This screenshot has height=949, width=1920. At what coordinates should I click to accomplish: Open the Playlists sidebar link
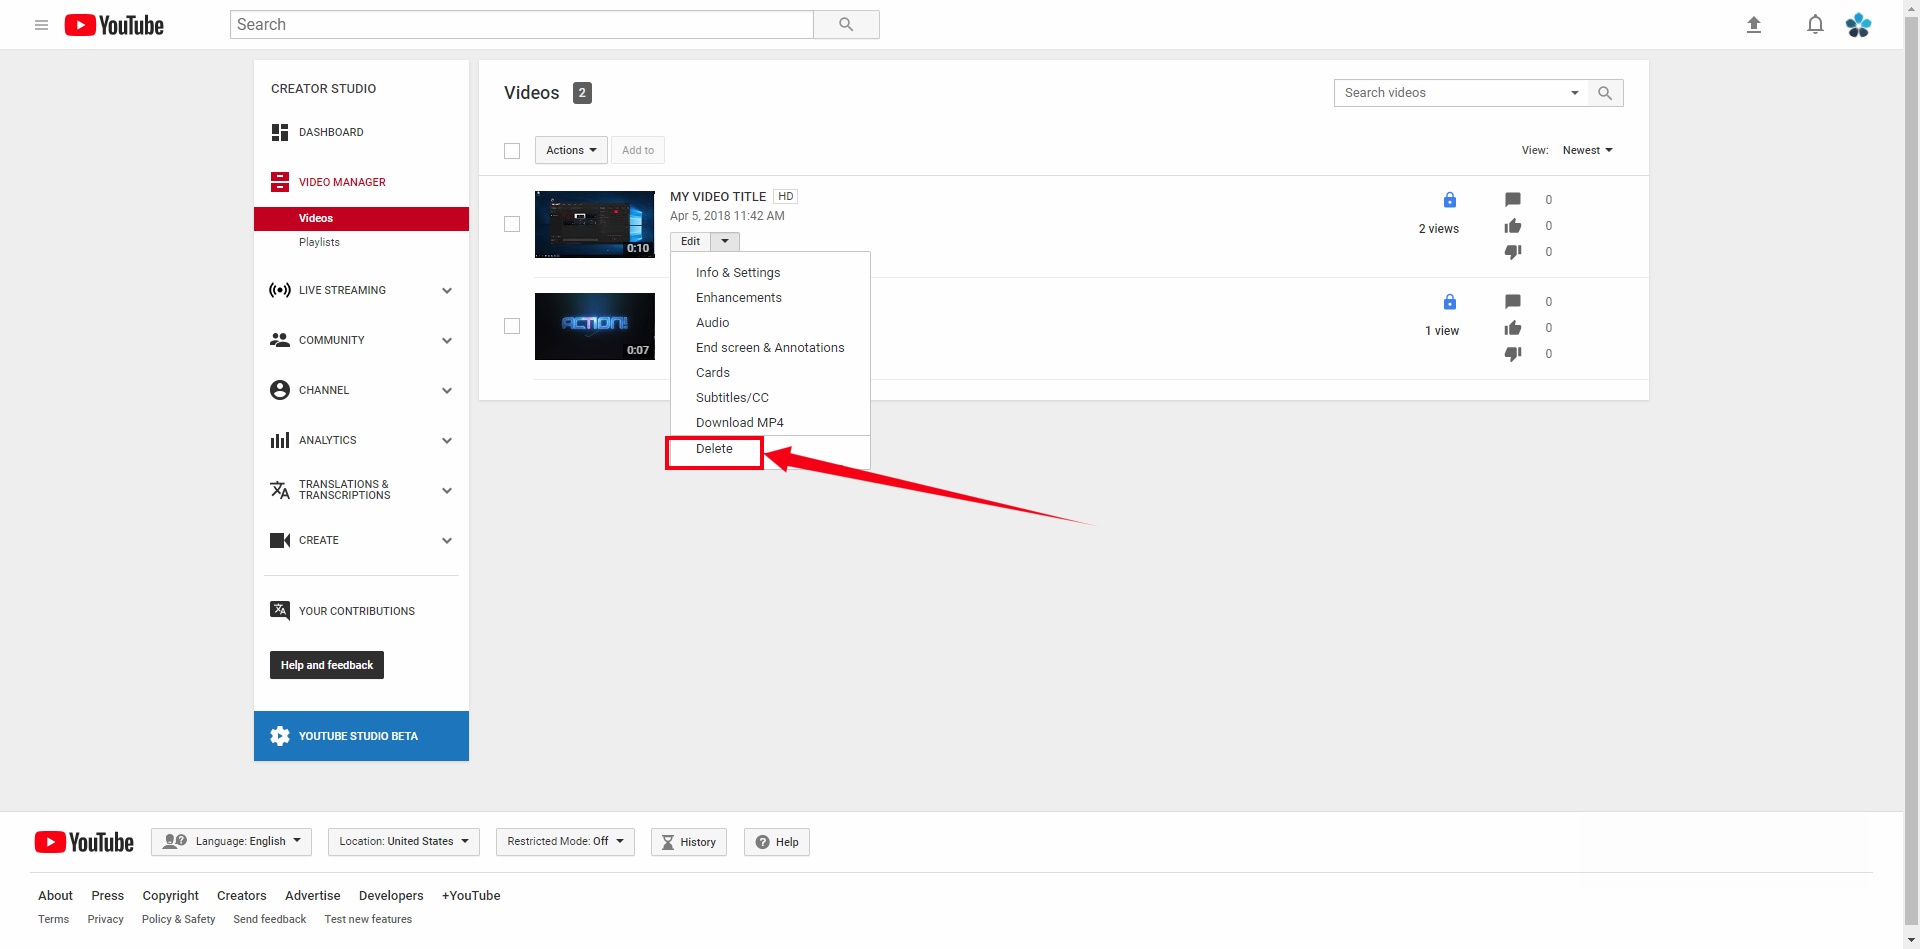click(319, 242)
